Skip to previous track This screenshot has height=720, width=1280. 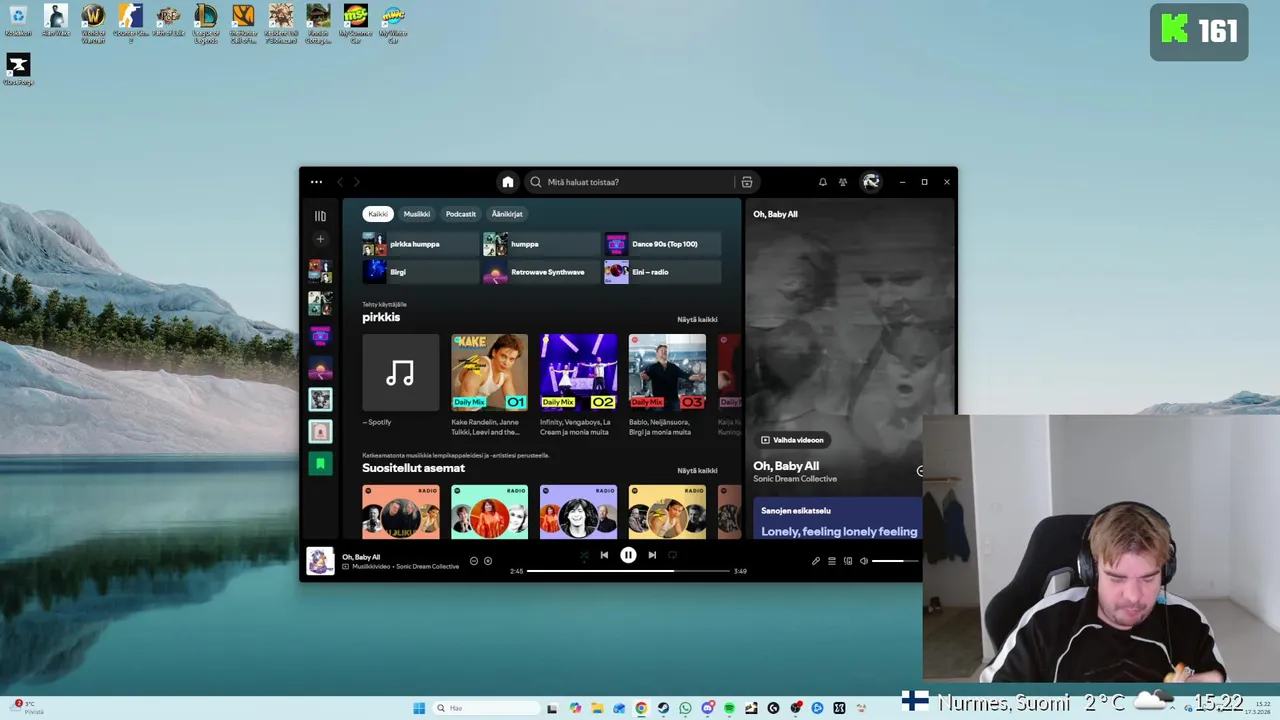coord(604,555)
